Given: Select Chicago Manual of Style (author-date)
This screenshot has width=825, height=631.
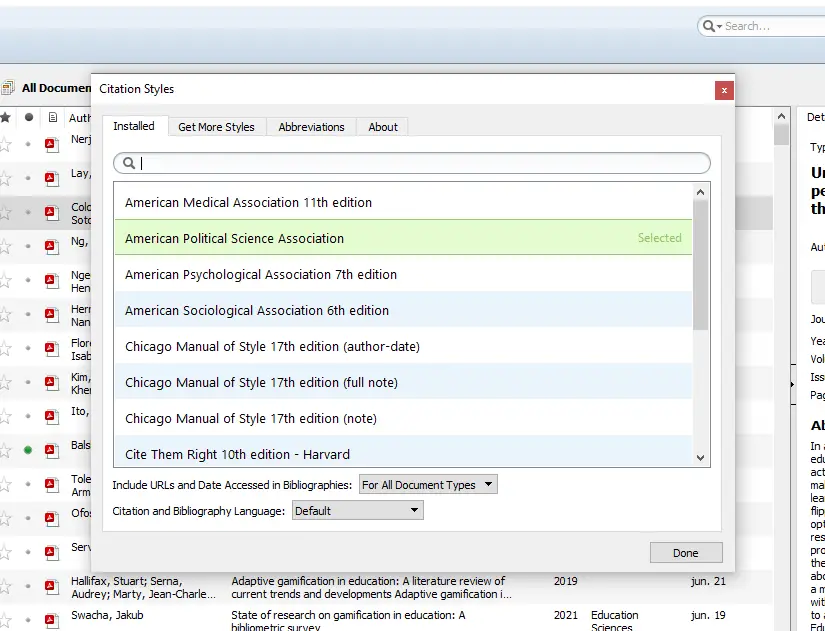Looking at the screenshot, I should (x=404, y=346).
